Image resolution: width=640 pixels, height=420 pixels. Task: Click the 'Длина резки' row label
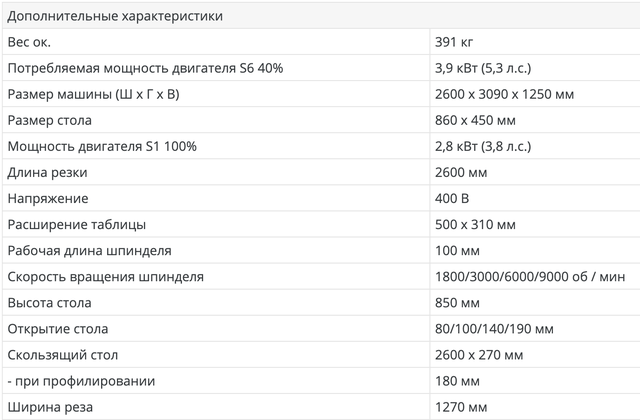tap(47, 172)
